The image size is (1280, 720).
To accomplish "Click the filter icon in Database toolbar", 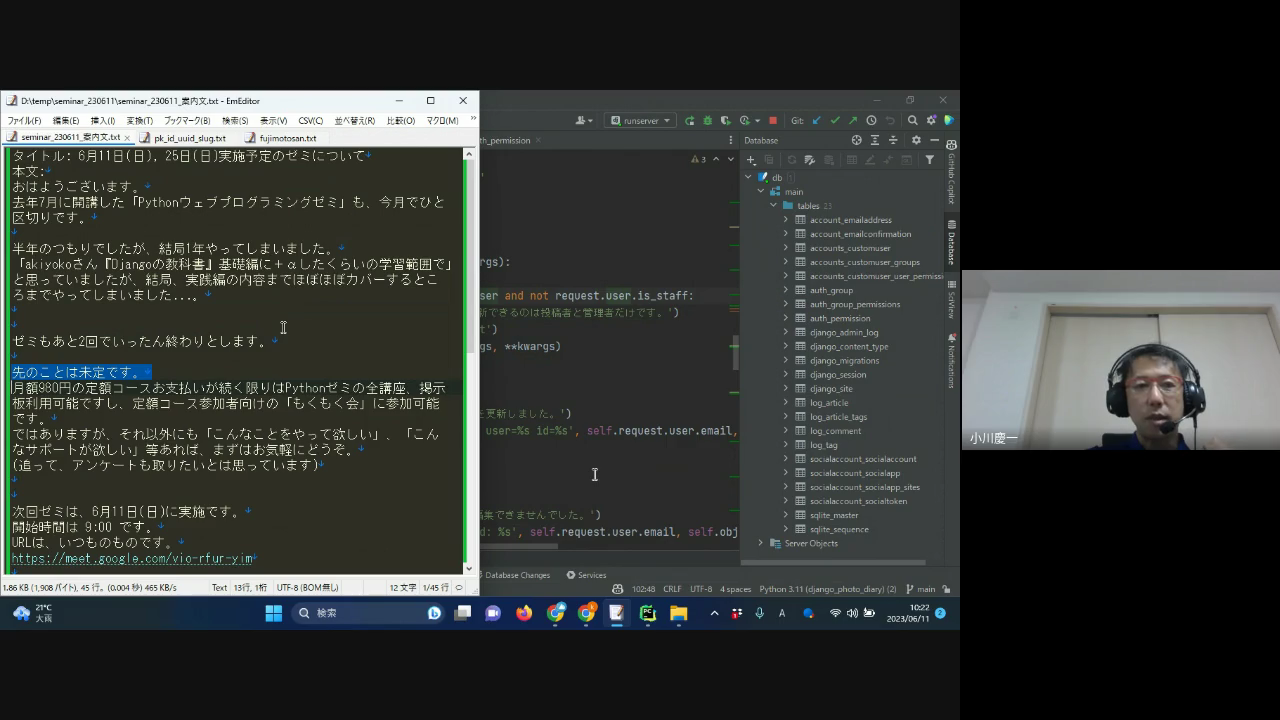I will [929, 160].
